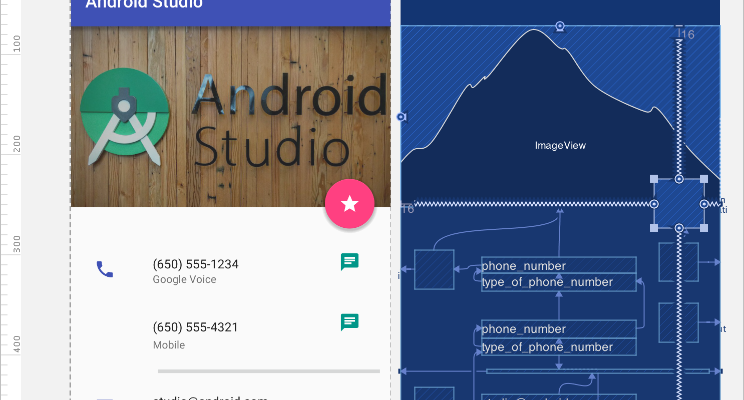This screenshot has height=400, width=744.
Task: Click the Android Studio app bar title
Action: tap(144, 4)
